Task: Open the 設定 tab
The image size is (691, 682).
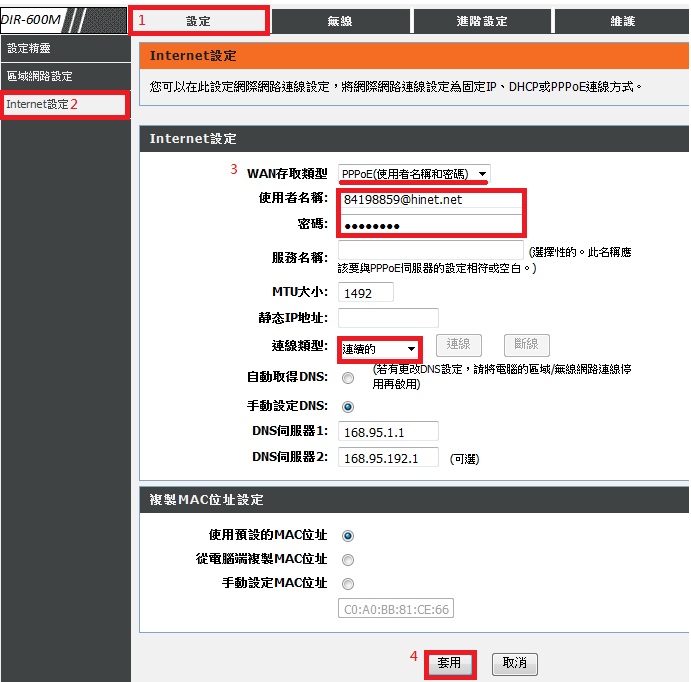Action: [199, 20]
